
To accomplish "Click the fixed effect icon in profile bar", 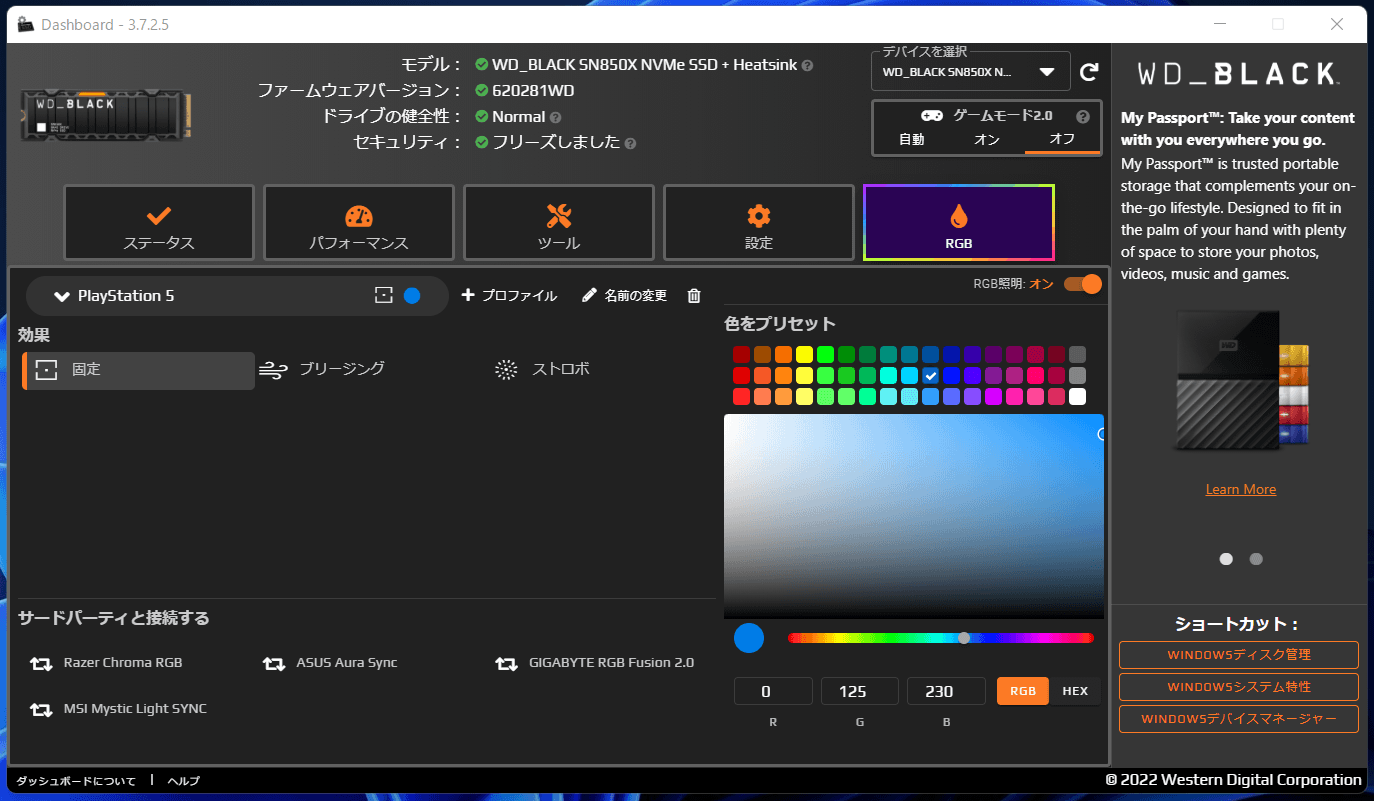I will (384, 296).
